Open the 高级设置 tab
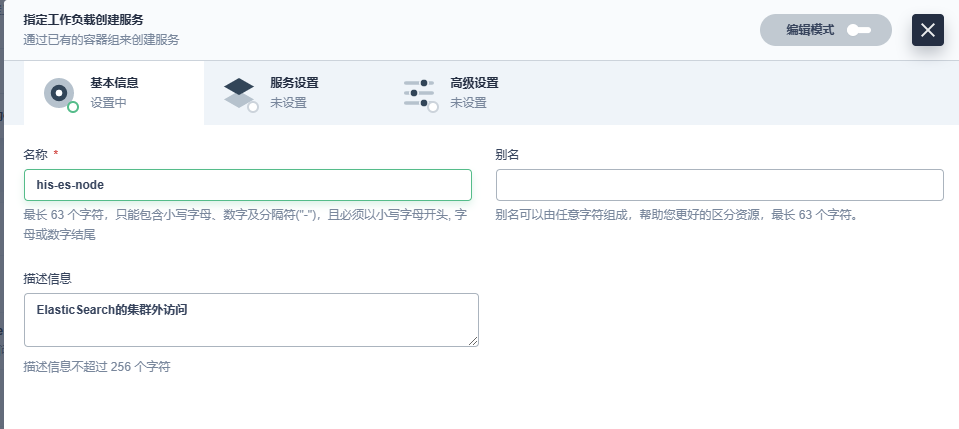The width and height of the screenshot is (959, 429). (x=474, y=83)
